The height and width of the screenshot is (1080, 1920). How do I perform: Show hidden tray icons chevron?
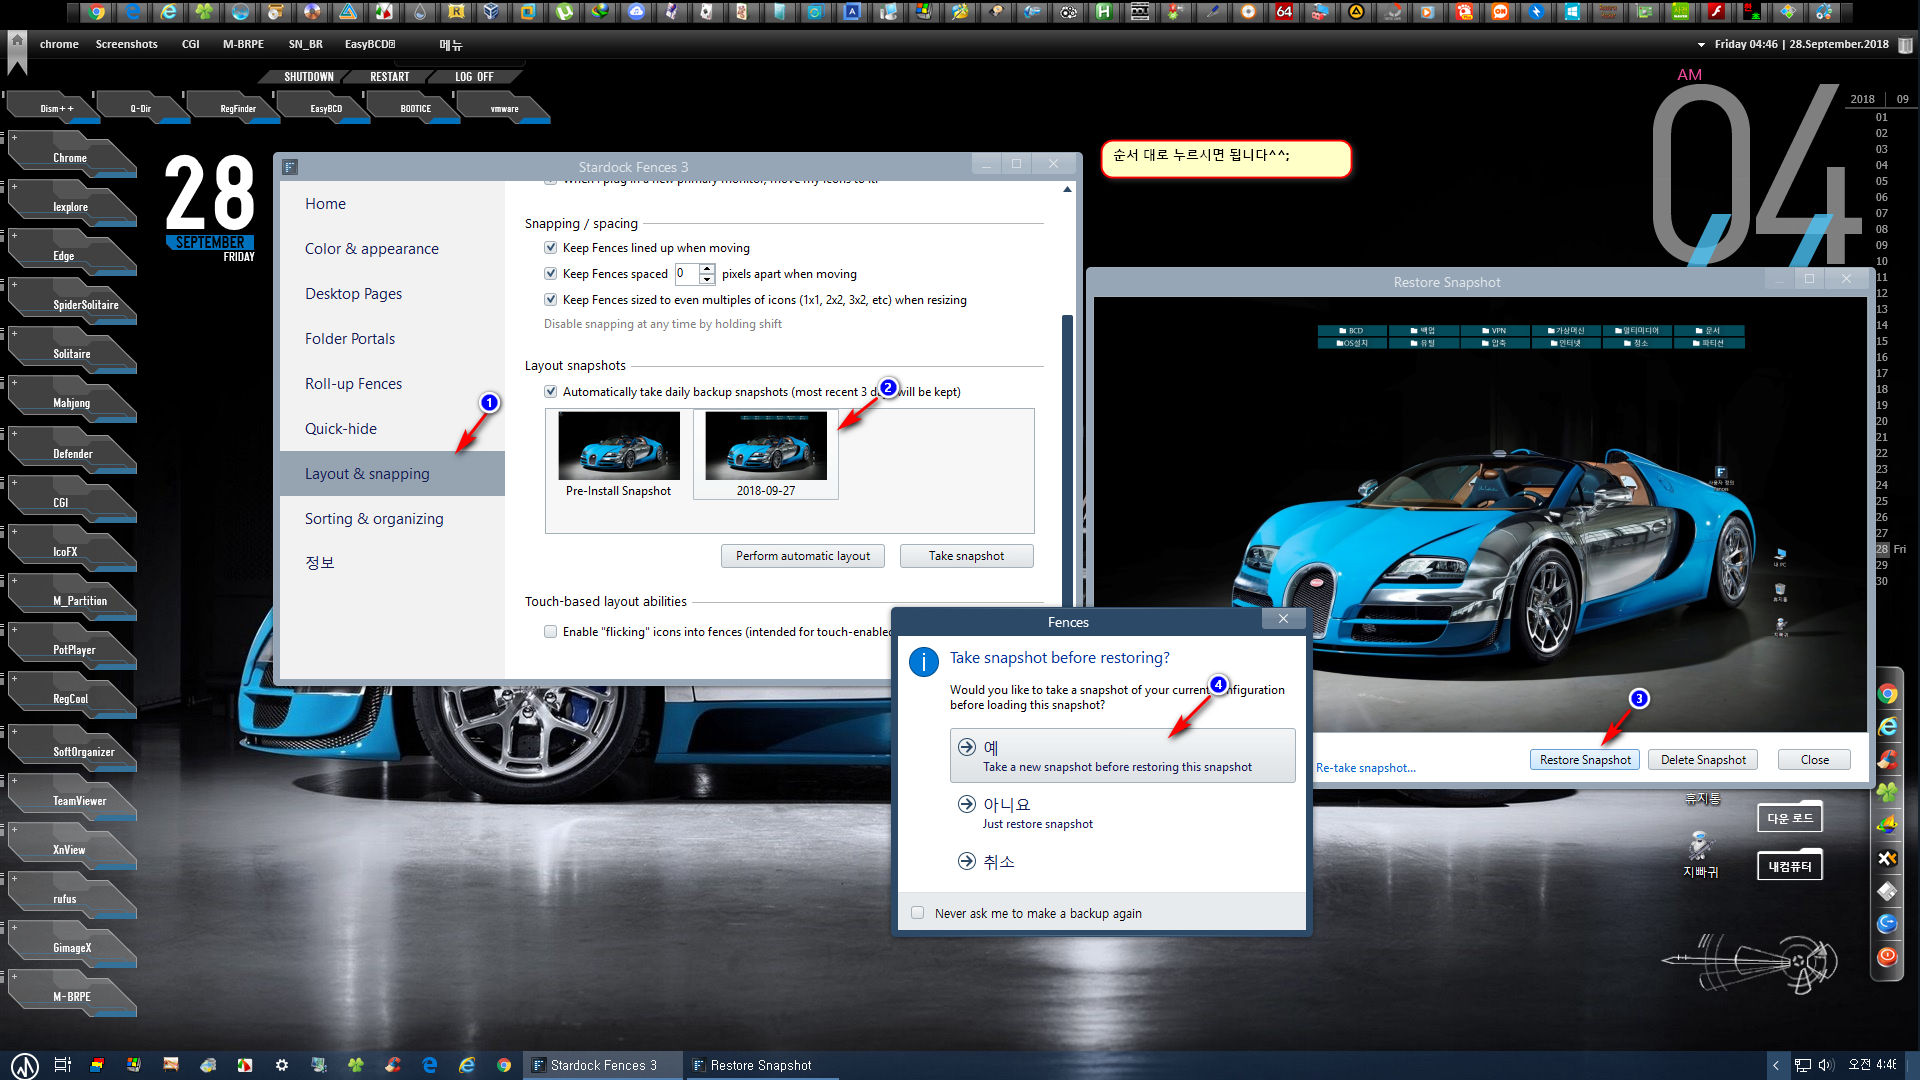(1776, 1065)
